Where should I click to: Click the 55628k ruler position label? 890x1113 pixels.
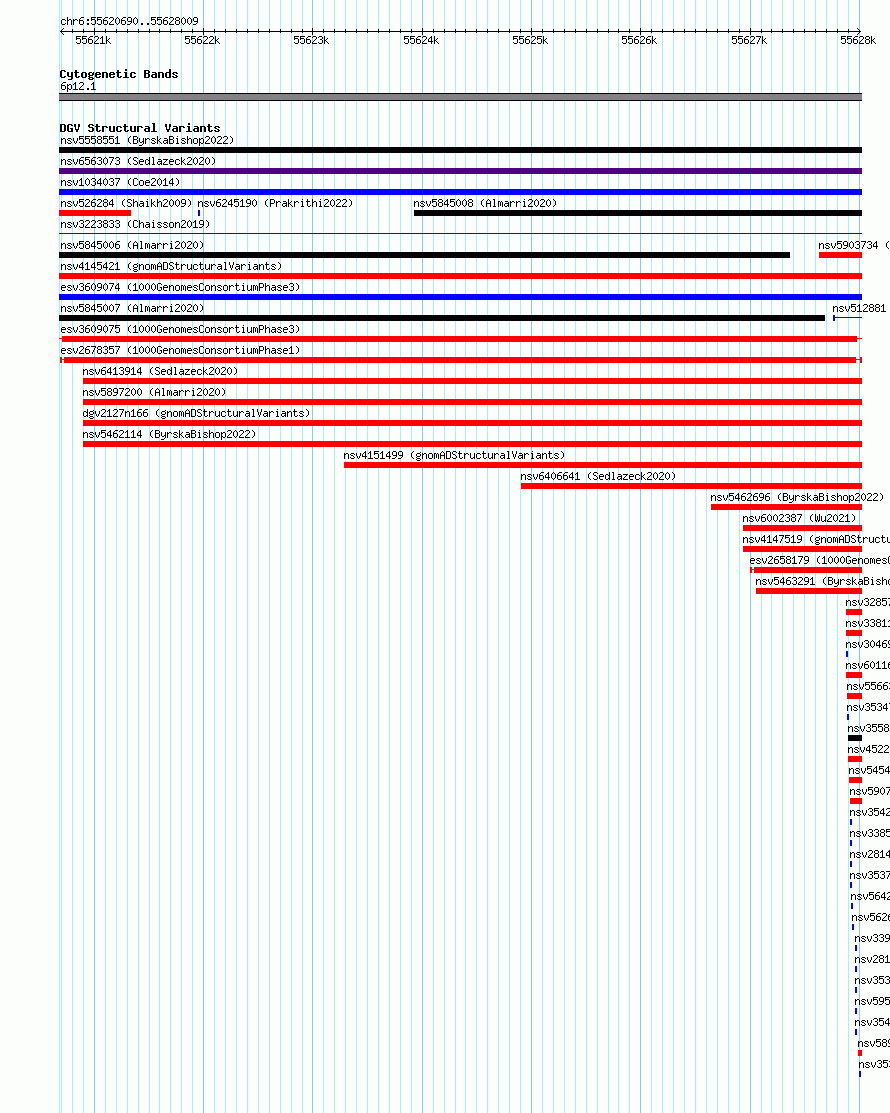[x=858, y=40]
